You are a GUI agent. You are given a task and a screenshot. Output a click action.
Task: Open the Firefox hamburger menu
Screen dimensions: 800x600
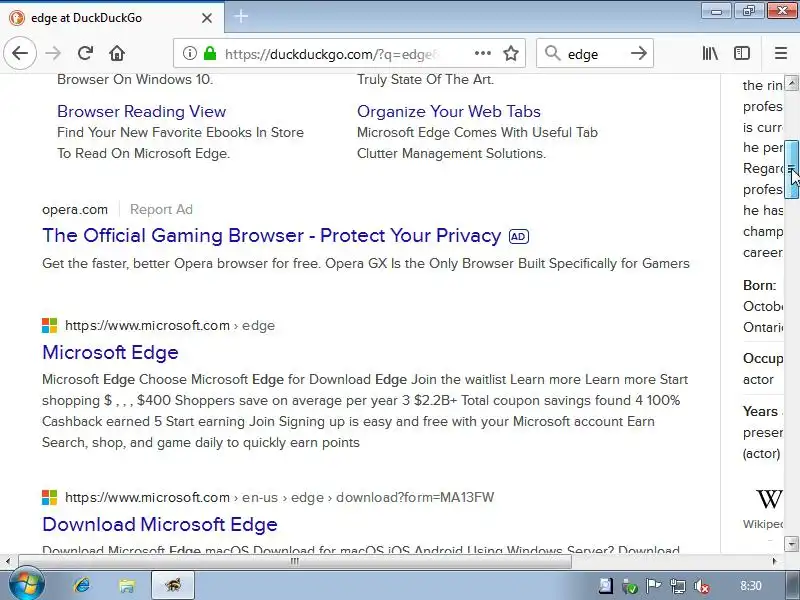781,53
